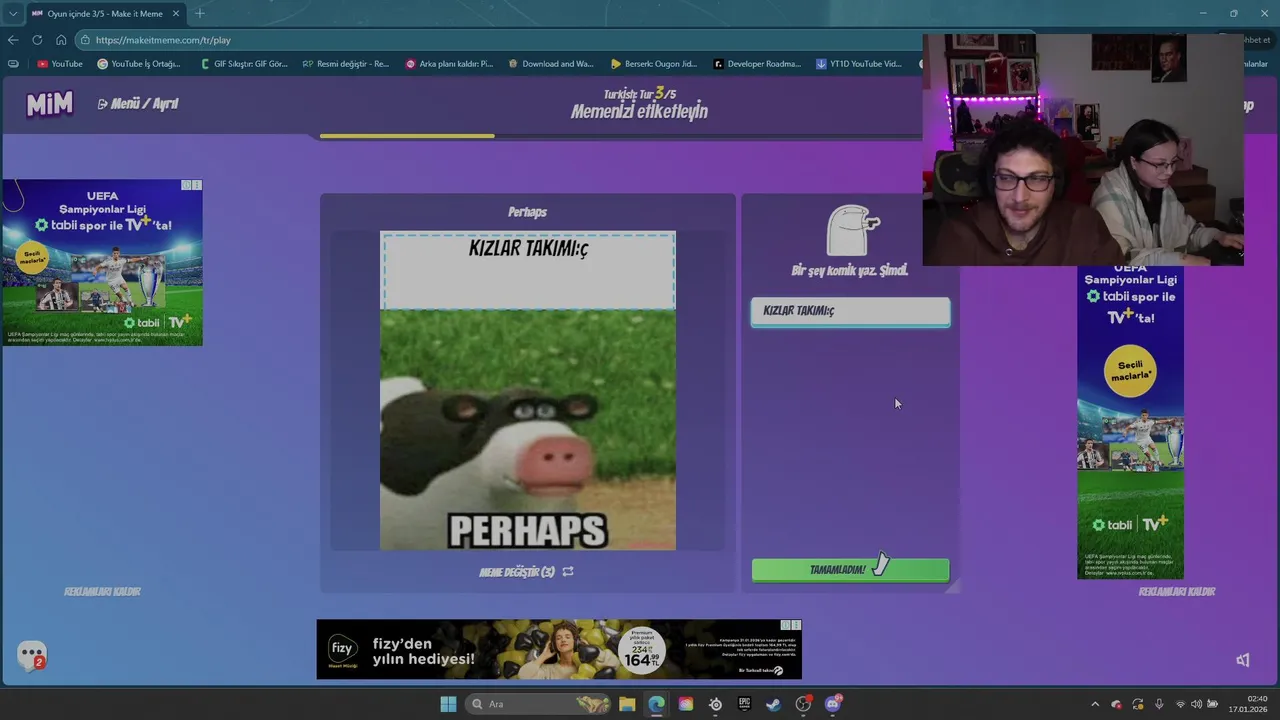Open SteelSeries app on taskbar
The image size is (1280, 720).
pos(715,704)
